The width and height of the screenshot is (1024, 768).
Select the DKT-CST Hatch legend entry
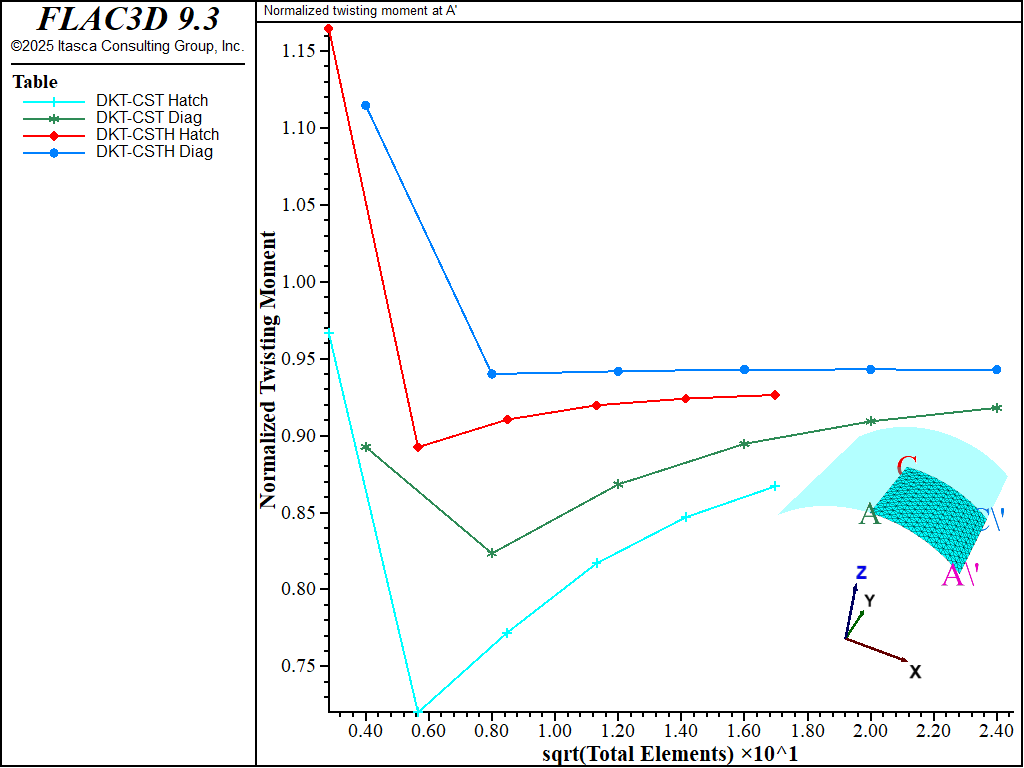point(152,101)
